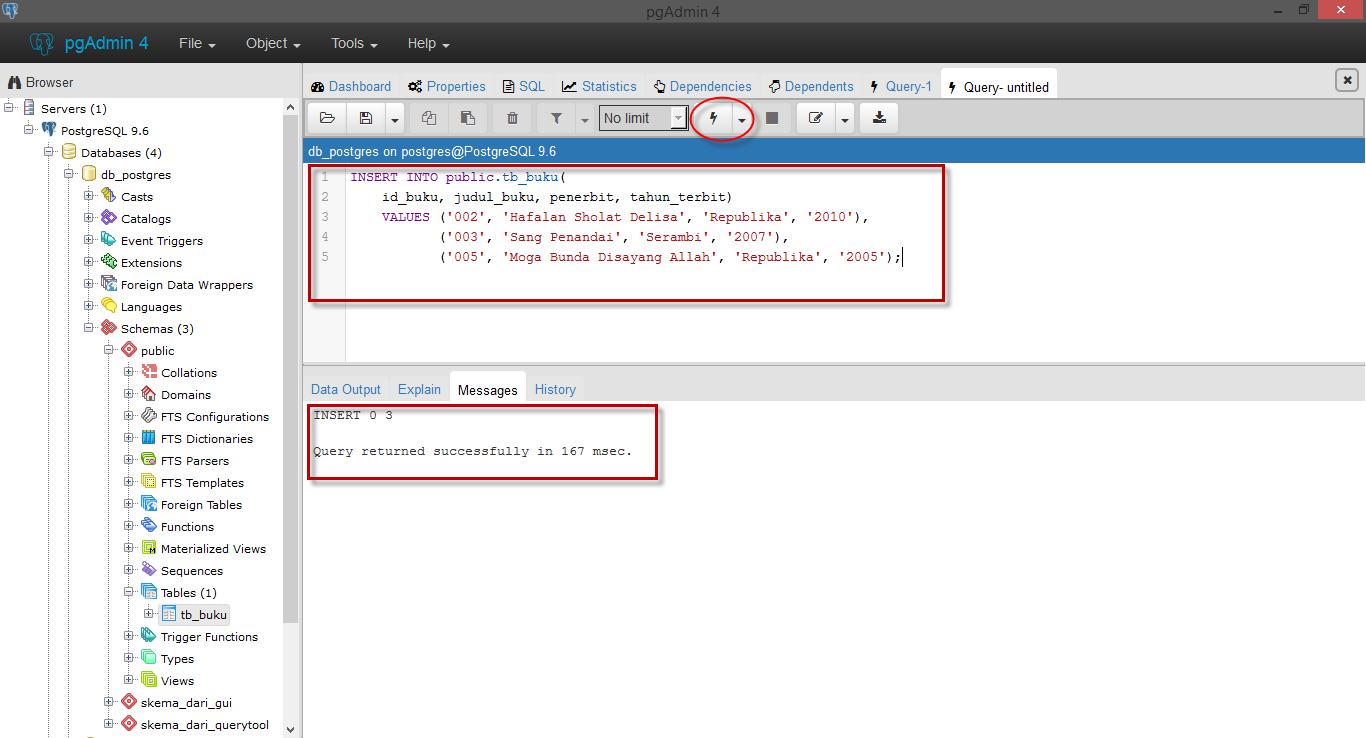Click the pgAdmin 4 logo
The width and height of the screenshot is (1366, 738).
coord(88,43)
